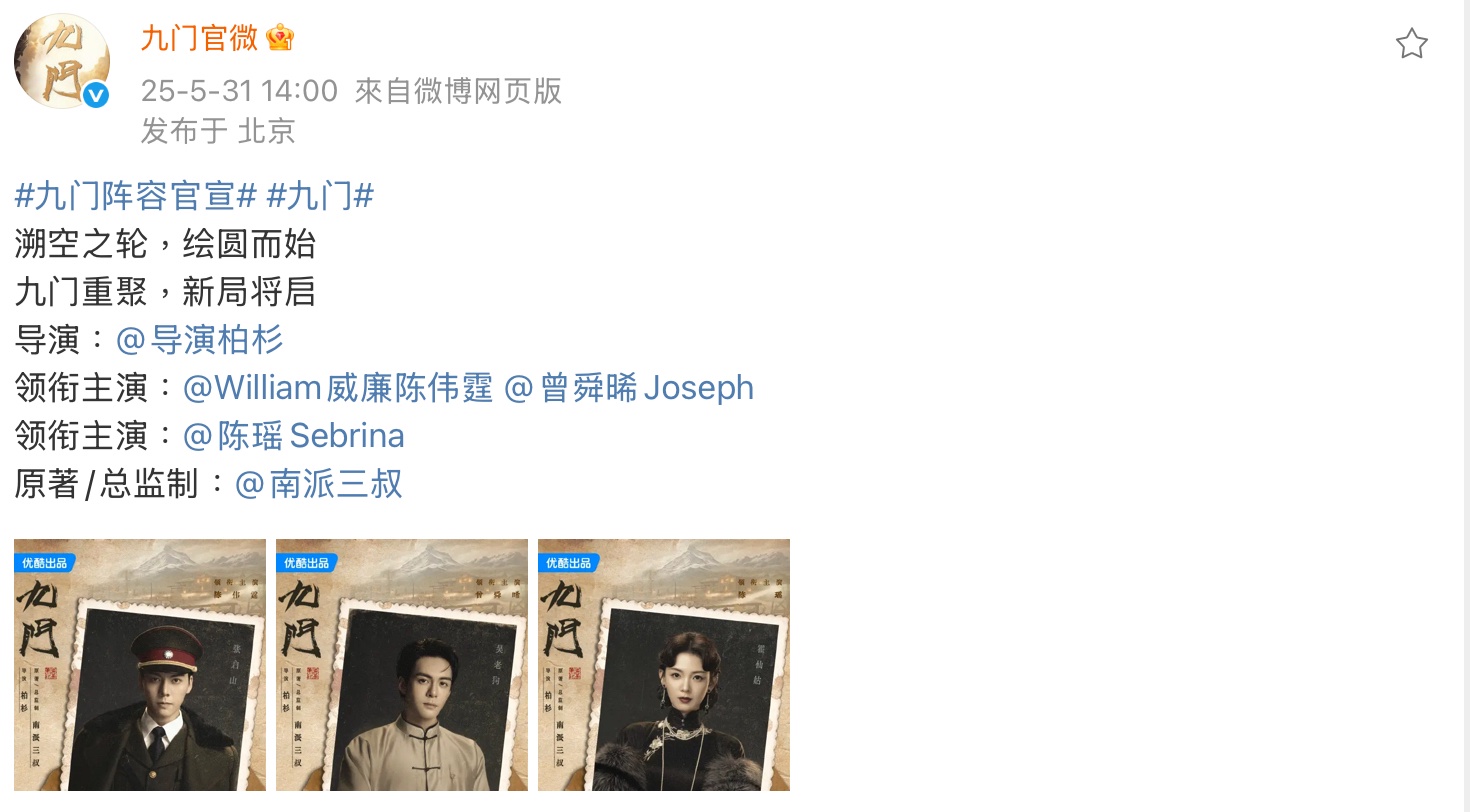Viewport: 1470px width, 812px height.
Task: Click the crown badge next to username
Action: tap(280, 39)
